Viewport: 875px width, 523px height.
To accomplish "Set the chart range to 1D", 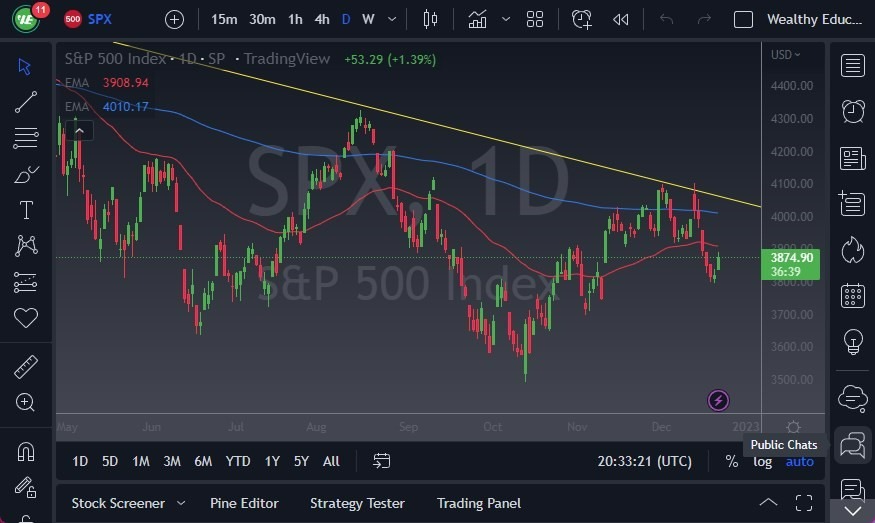I will [x=80, y=461].
